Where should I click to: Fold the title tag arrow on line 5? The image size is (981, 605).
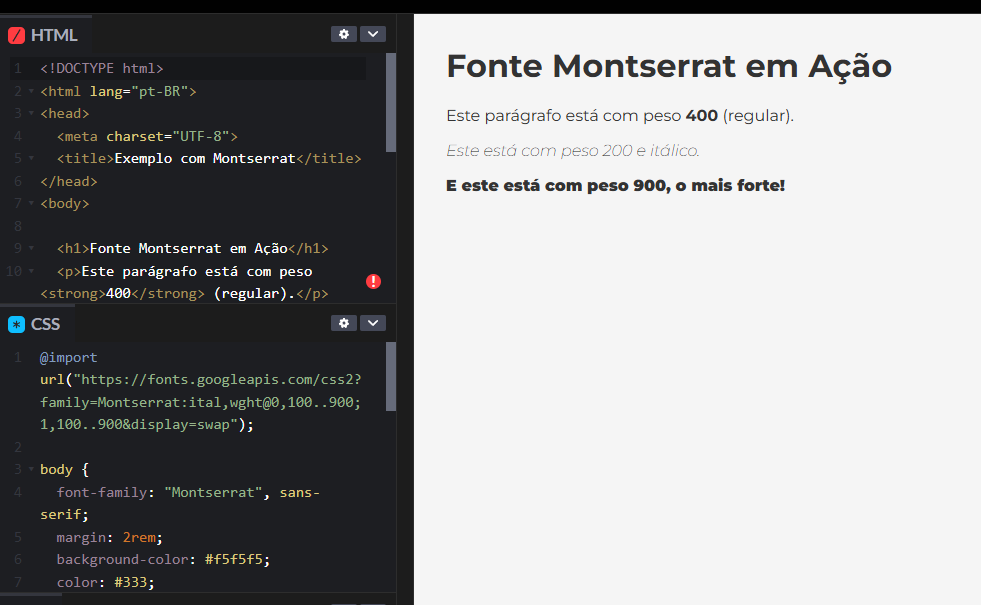(31, 159)
